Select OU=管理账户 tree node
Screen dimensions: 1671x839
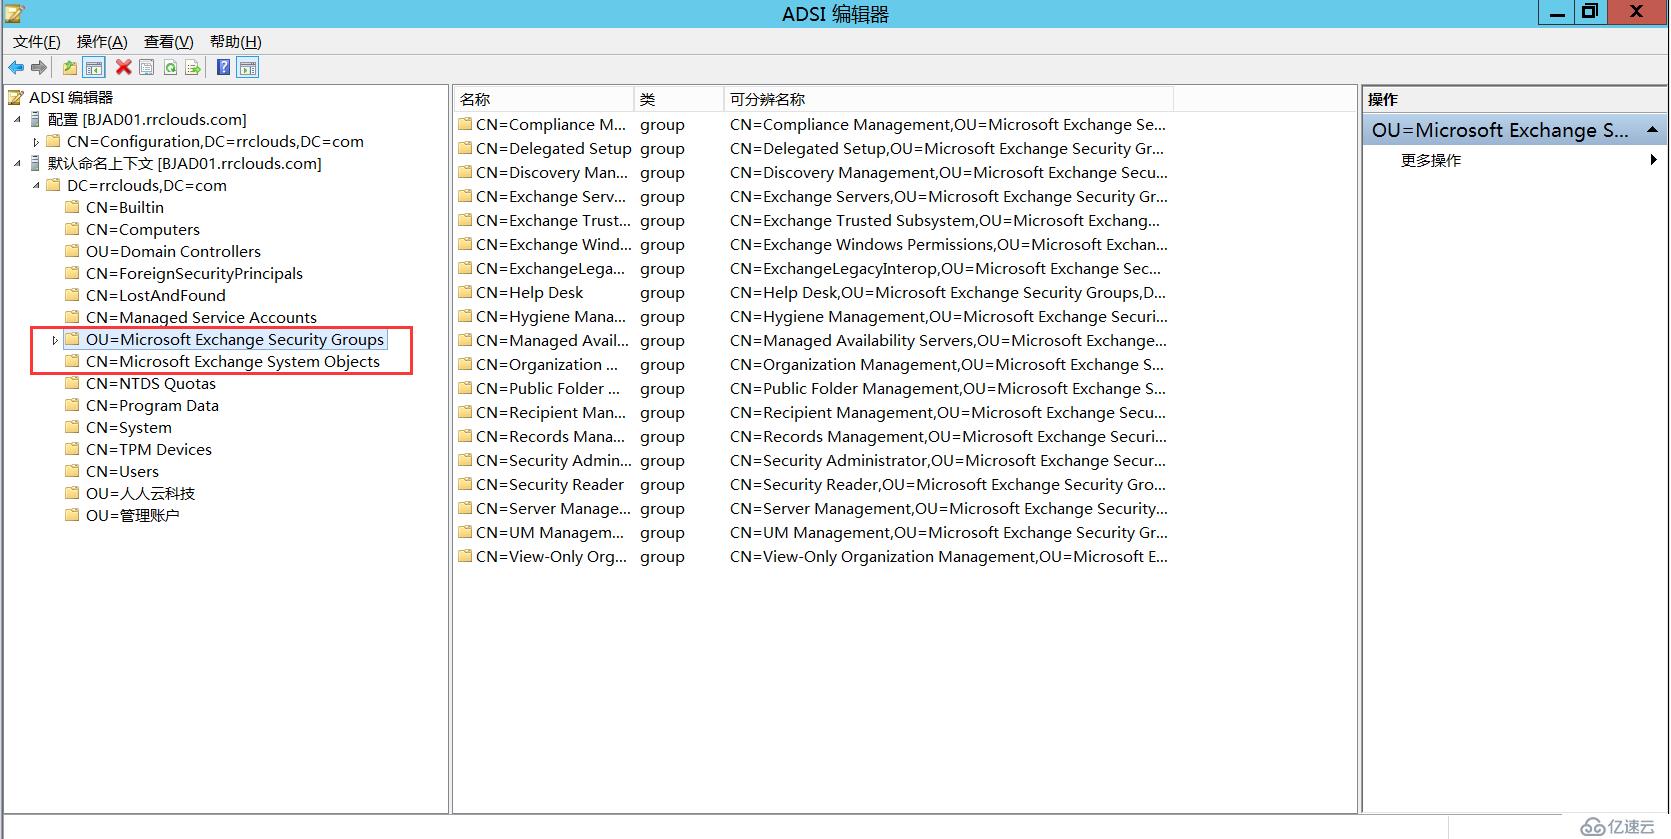point(133,515)
